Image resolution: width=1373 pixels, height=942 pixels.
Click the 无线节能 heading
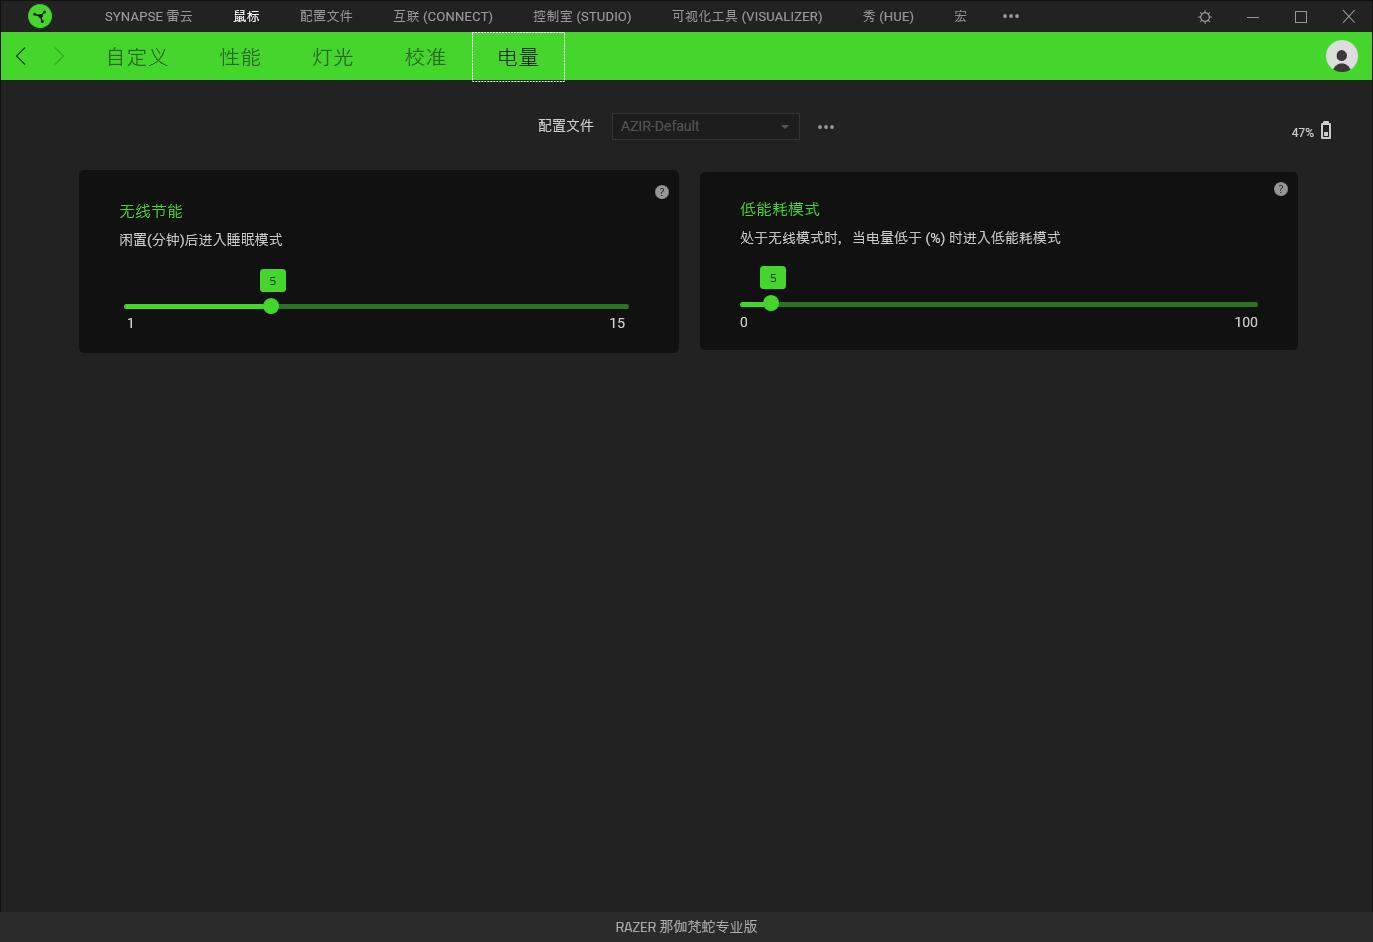click(151, 211)
